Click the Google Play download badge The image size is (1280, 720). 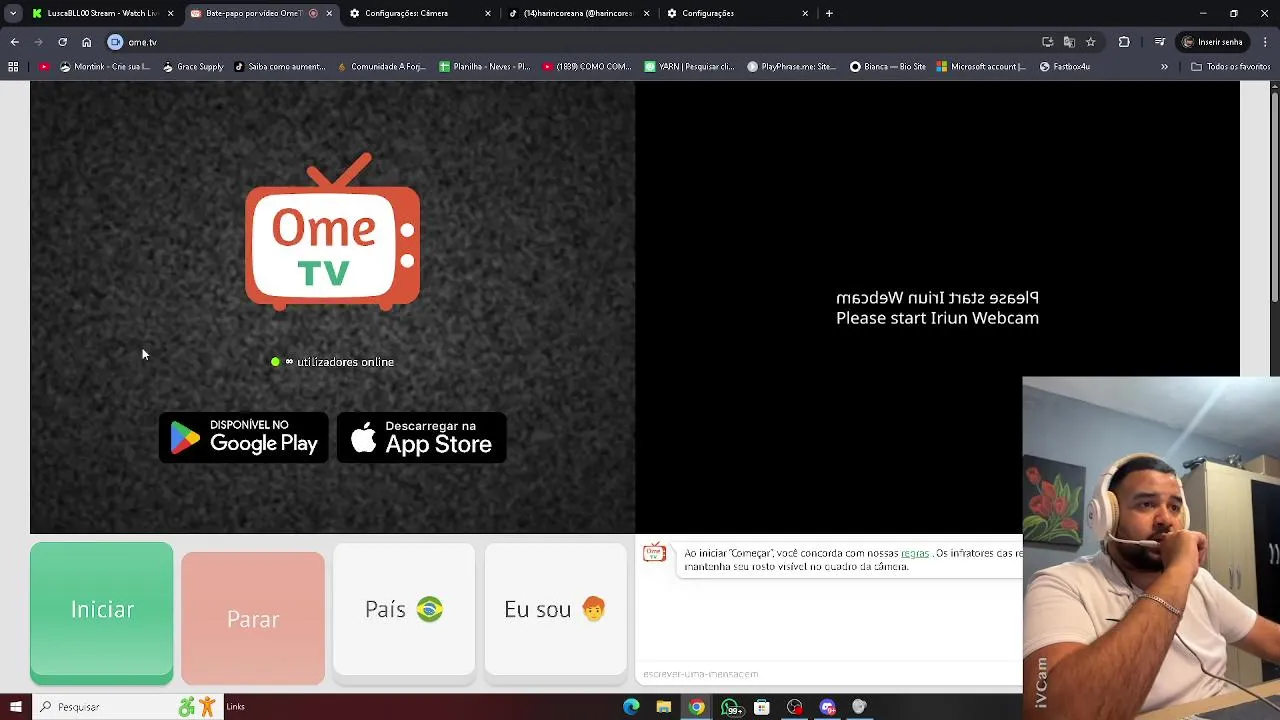243,437
